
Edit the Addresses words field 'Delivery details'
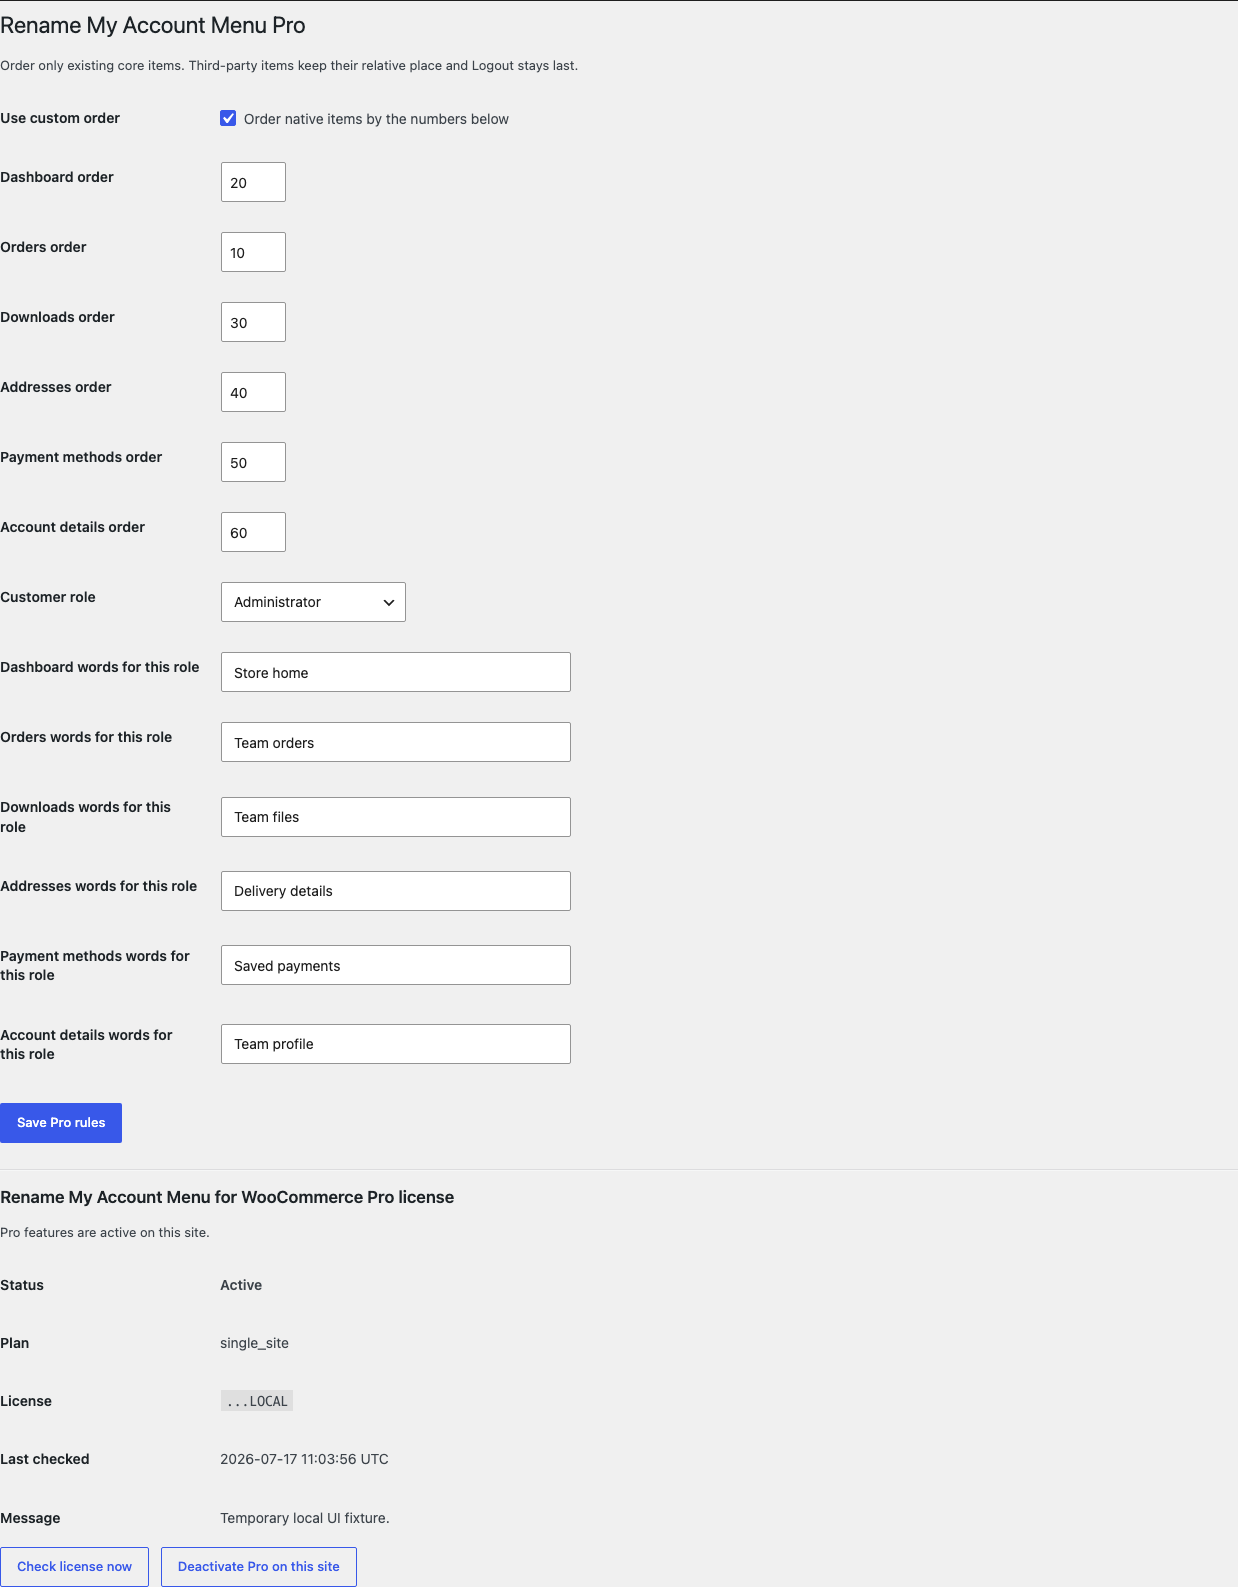(x=396, y=891)
